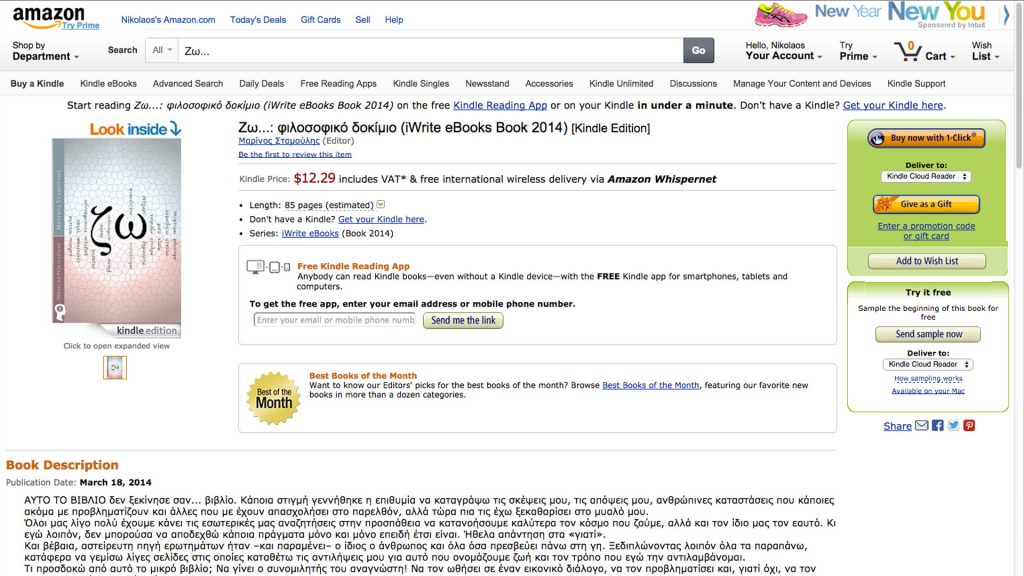The height and width of the screenshot is (576, 1024).
Task: Click Enter a promotion code link
Action: pyautogui.click(x=926, y=231)
